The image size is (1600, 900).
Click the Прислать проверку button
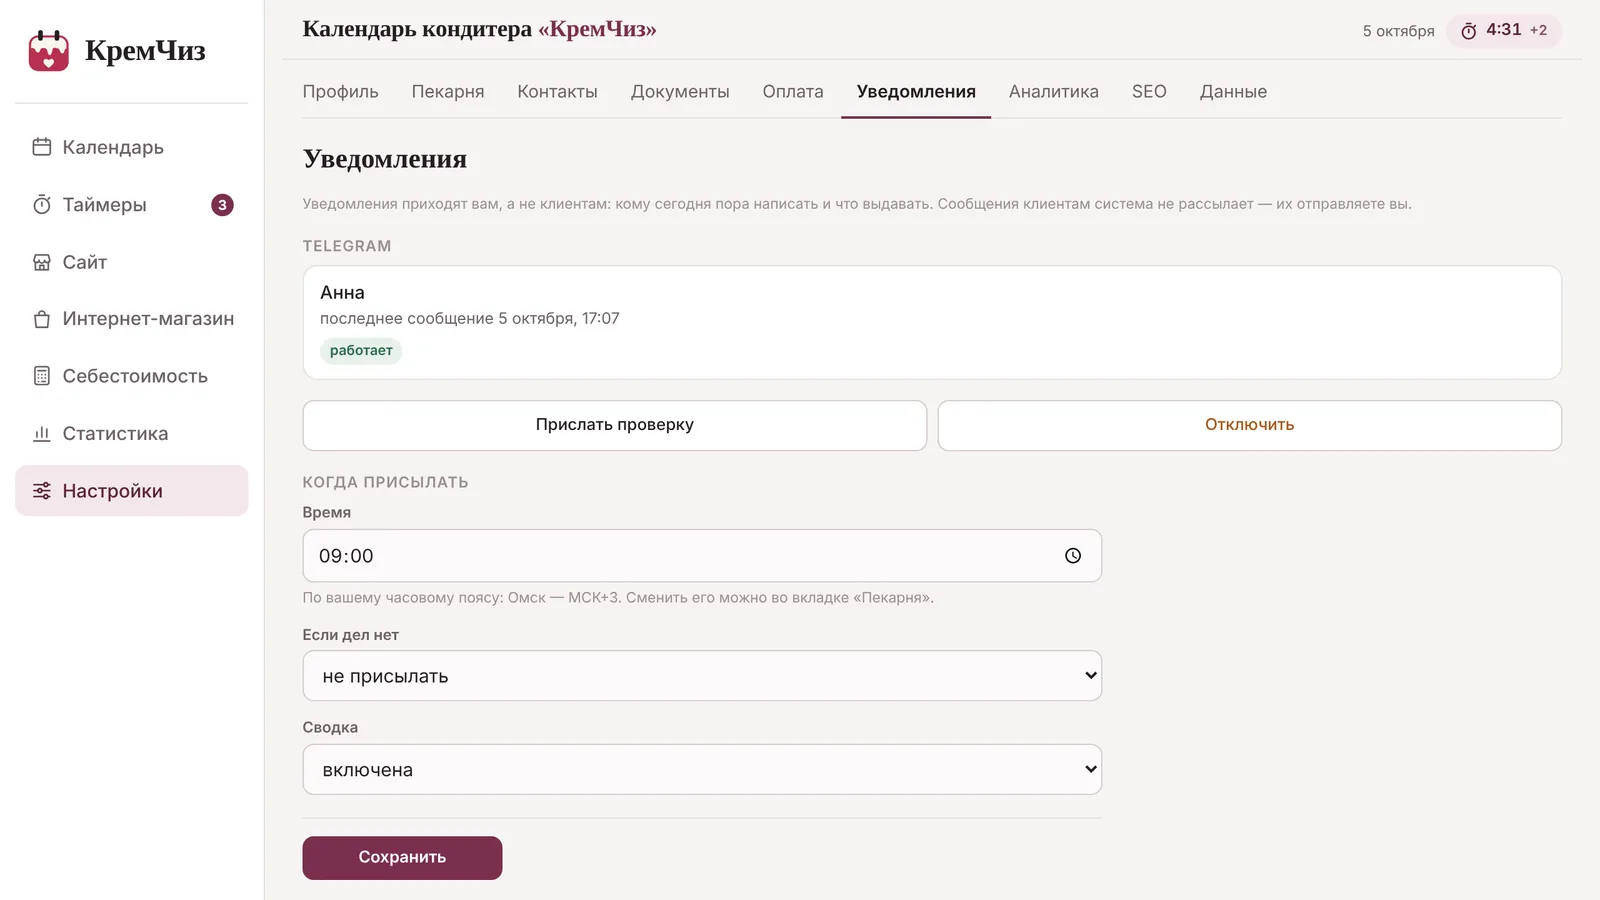(615, 425)
